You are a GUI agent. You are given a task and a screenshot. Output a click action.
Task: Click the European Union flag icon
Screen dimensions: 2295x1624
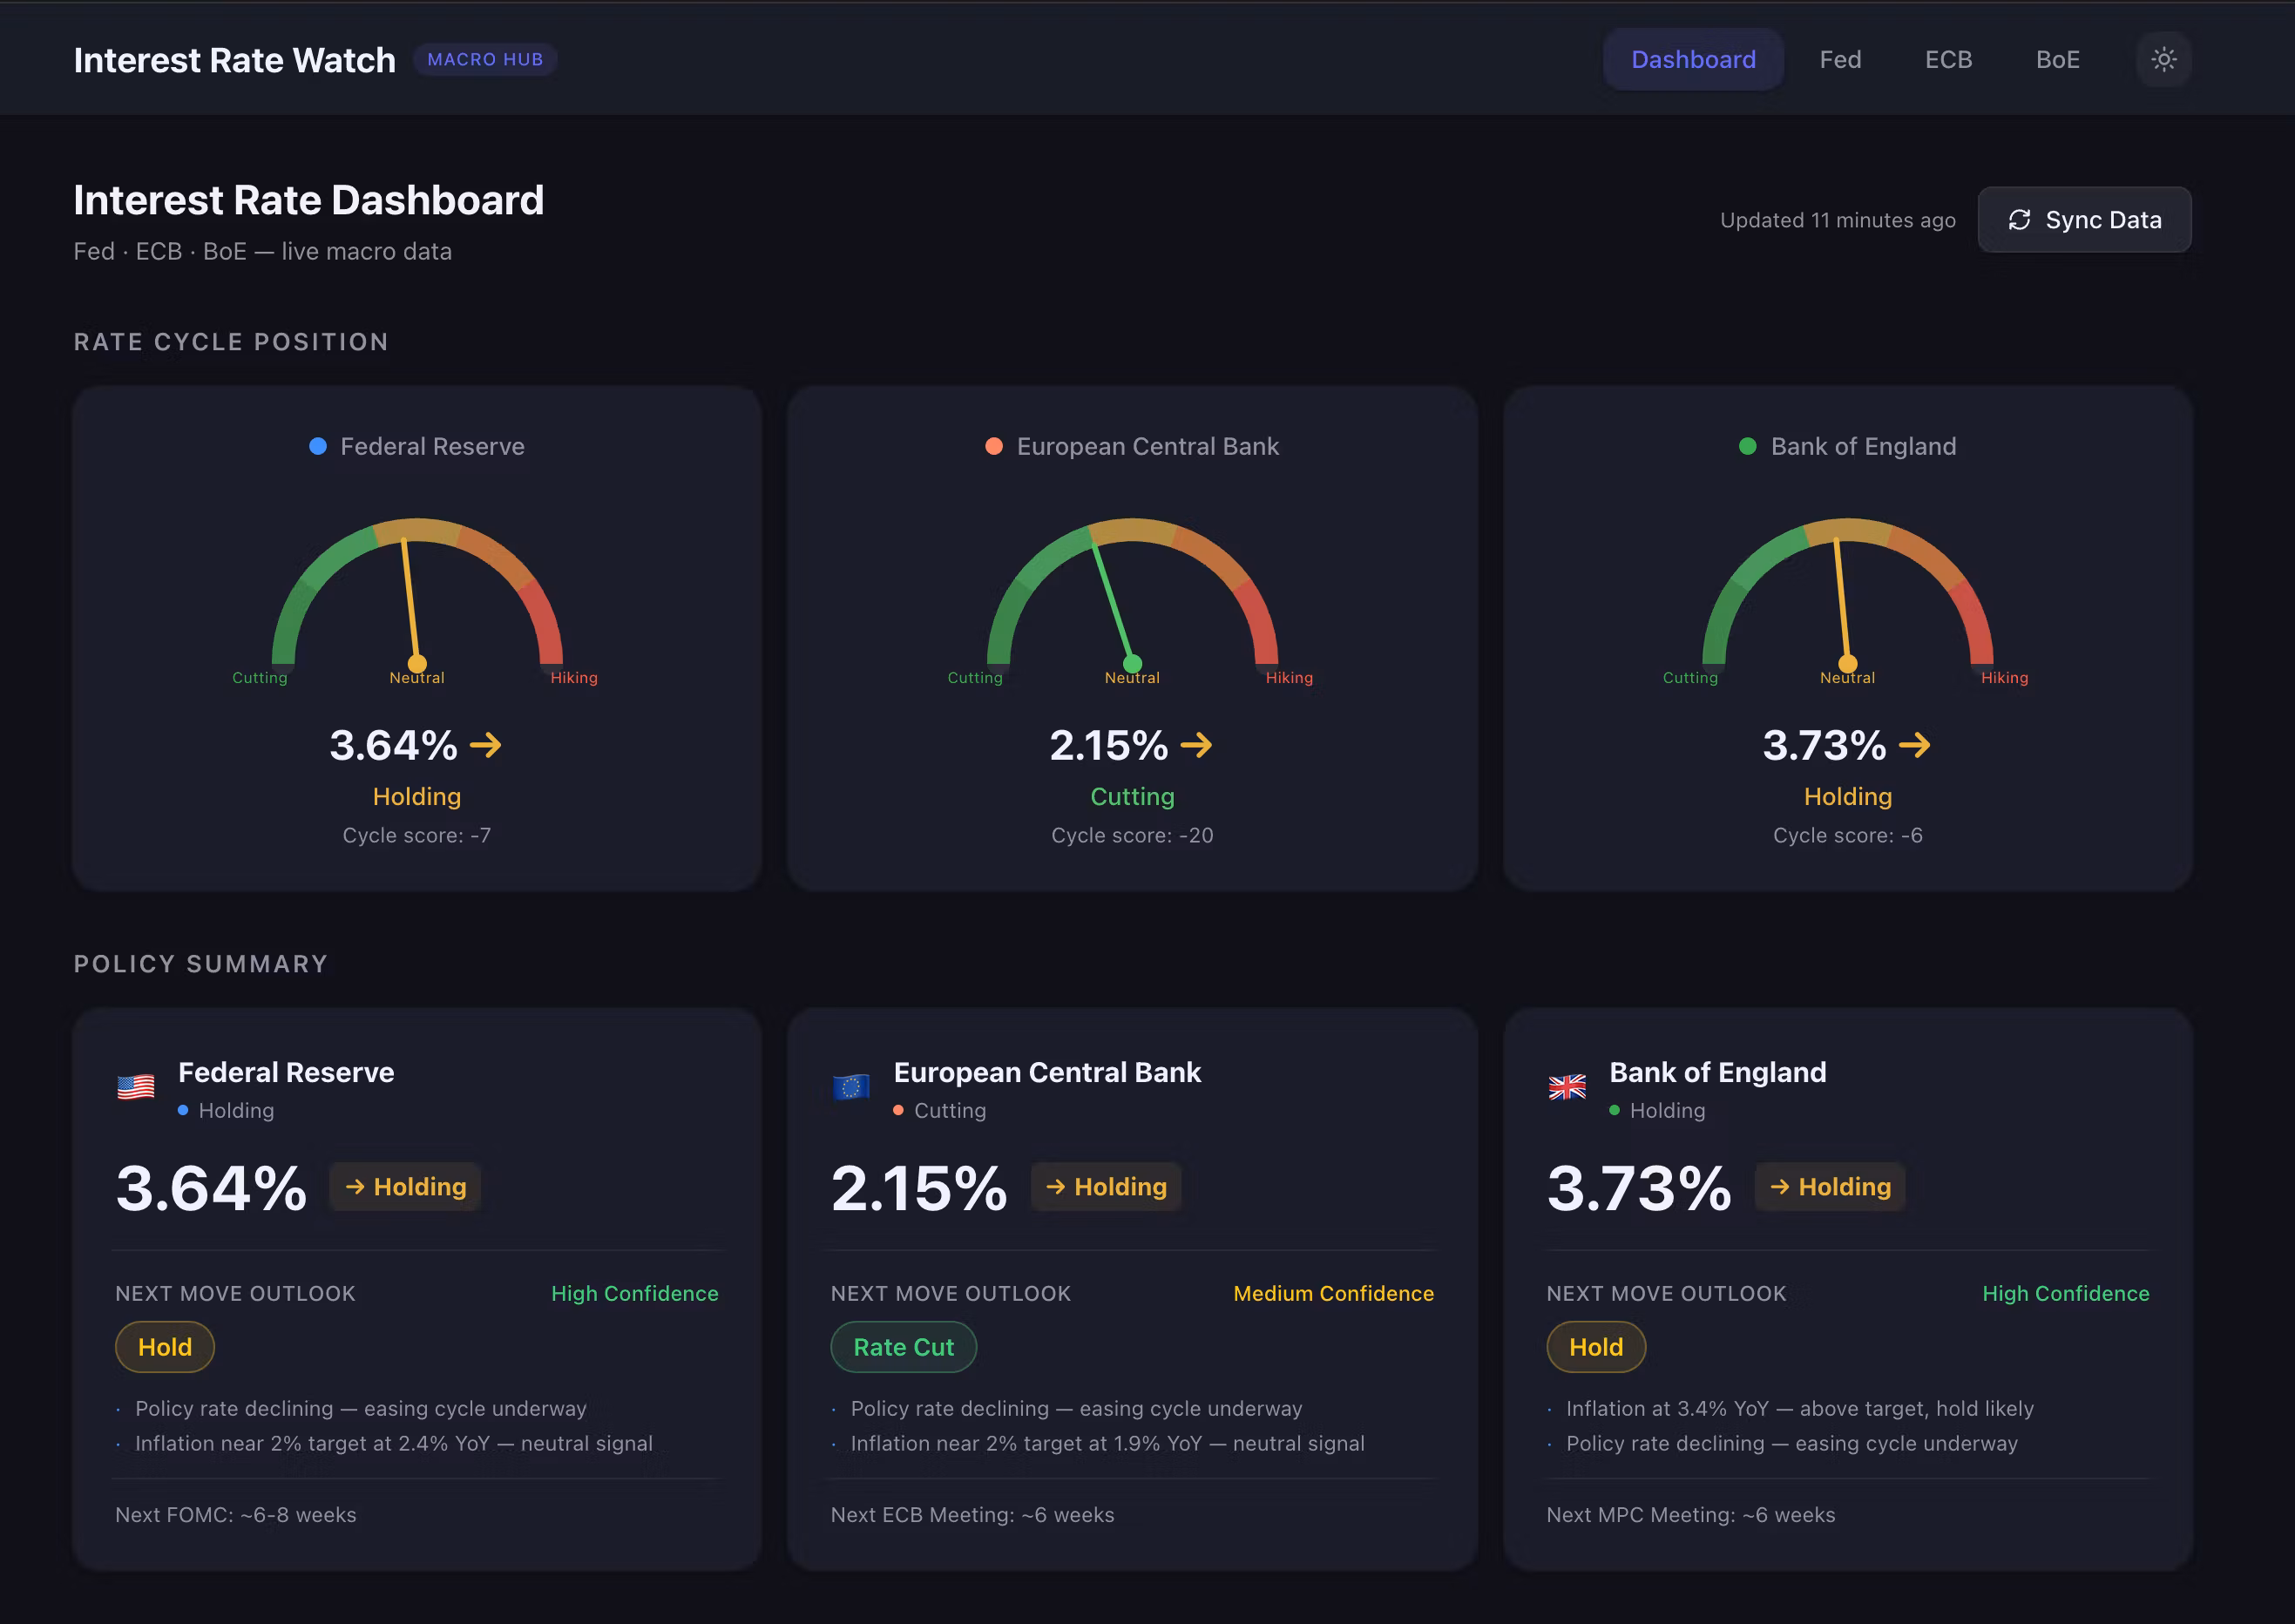pos(851,1087)
